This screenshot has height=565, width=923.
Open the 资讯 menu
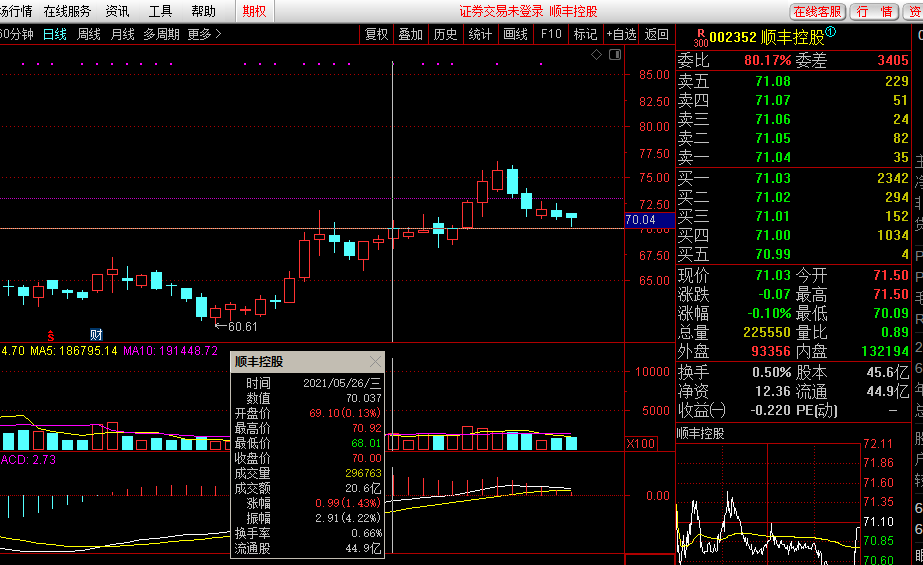pos(117,11)
